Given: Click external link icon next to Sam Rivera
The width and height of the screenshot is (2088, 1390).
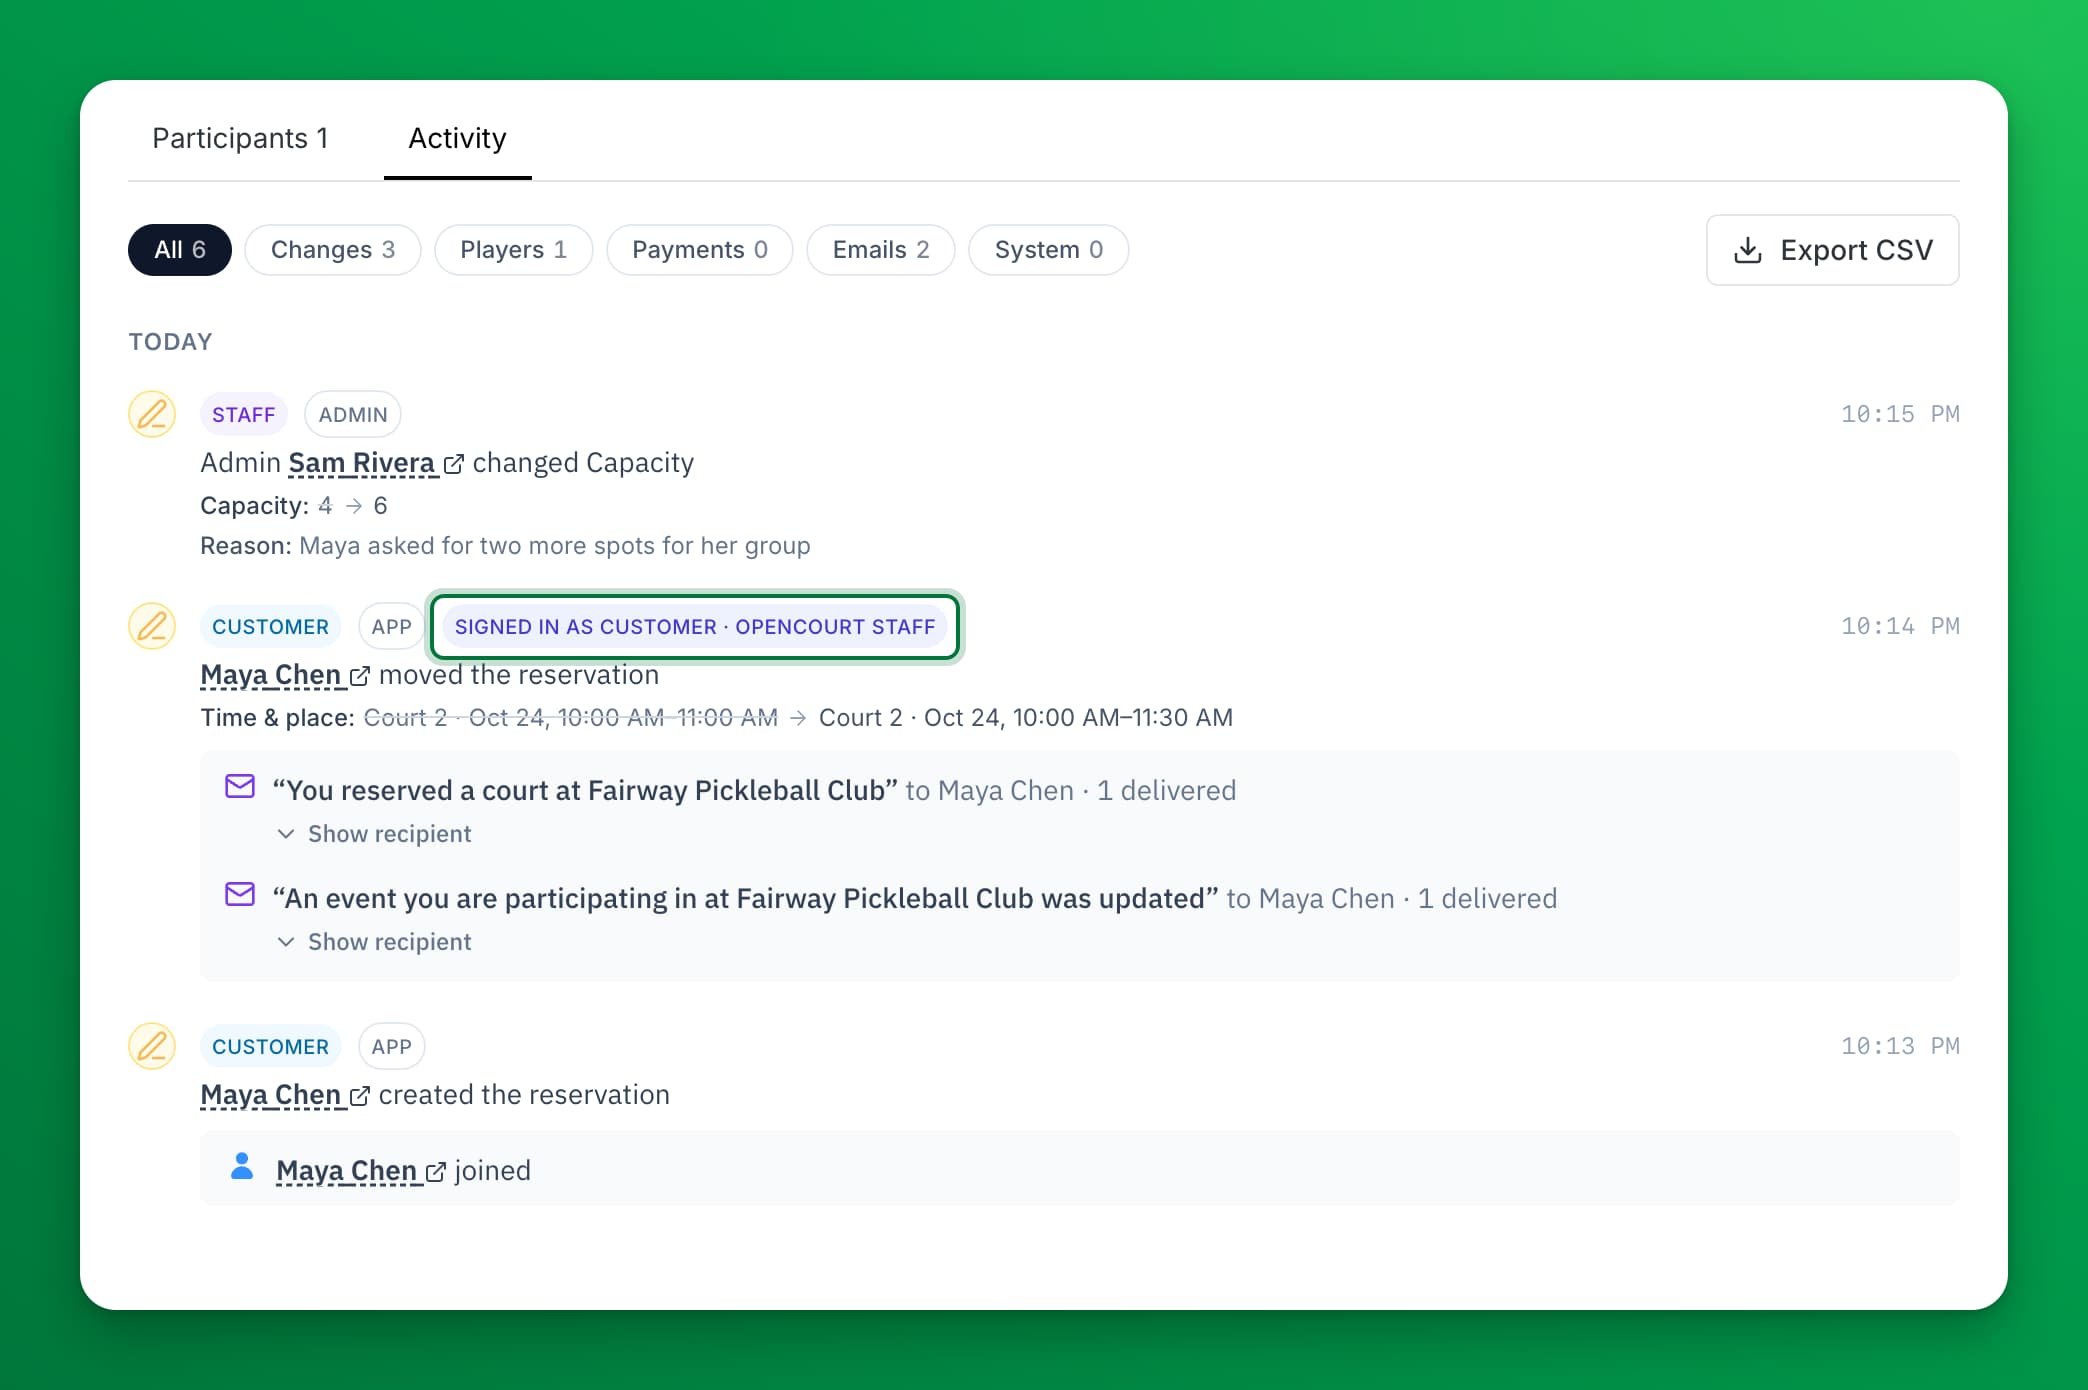Looking at the screenshot, I should coord(453,464).
